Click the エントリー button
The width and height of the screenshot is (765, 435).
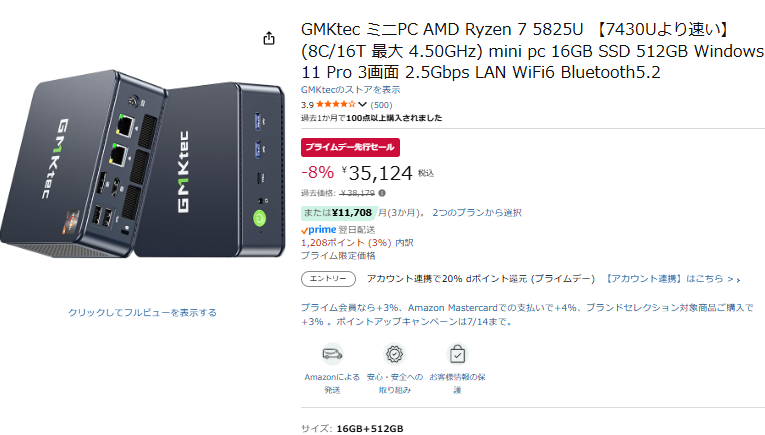(328, 278)
